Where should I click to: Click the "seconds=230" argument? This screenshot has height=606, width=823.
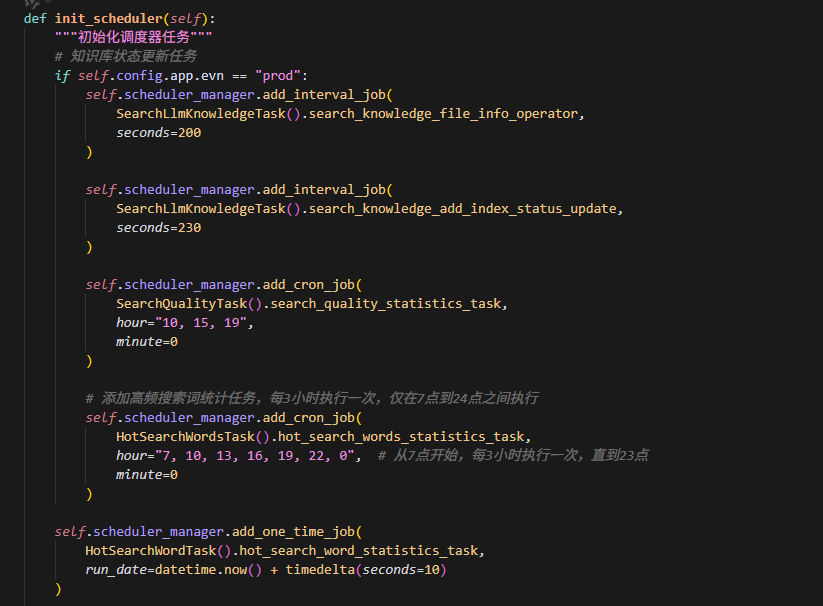(159, 228)
